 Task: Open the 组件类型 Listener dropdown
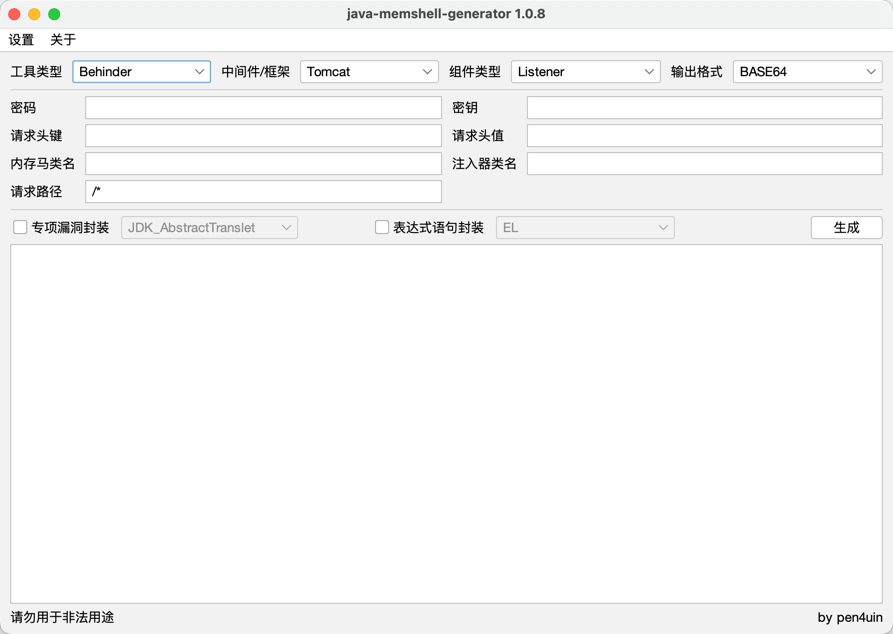[x=585, y=72]
